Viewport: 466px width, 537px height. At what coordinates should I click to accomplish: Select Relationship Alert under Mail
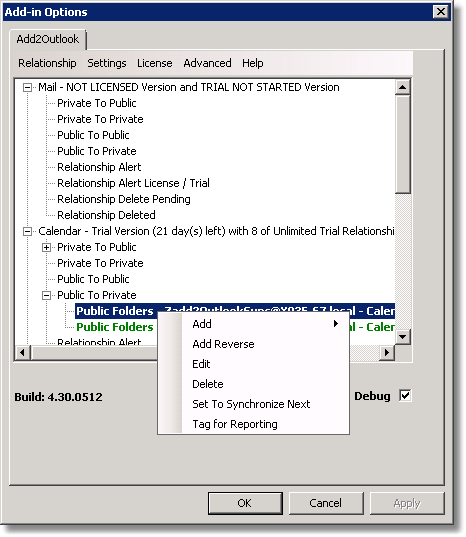click(x=99, y=167)
